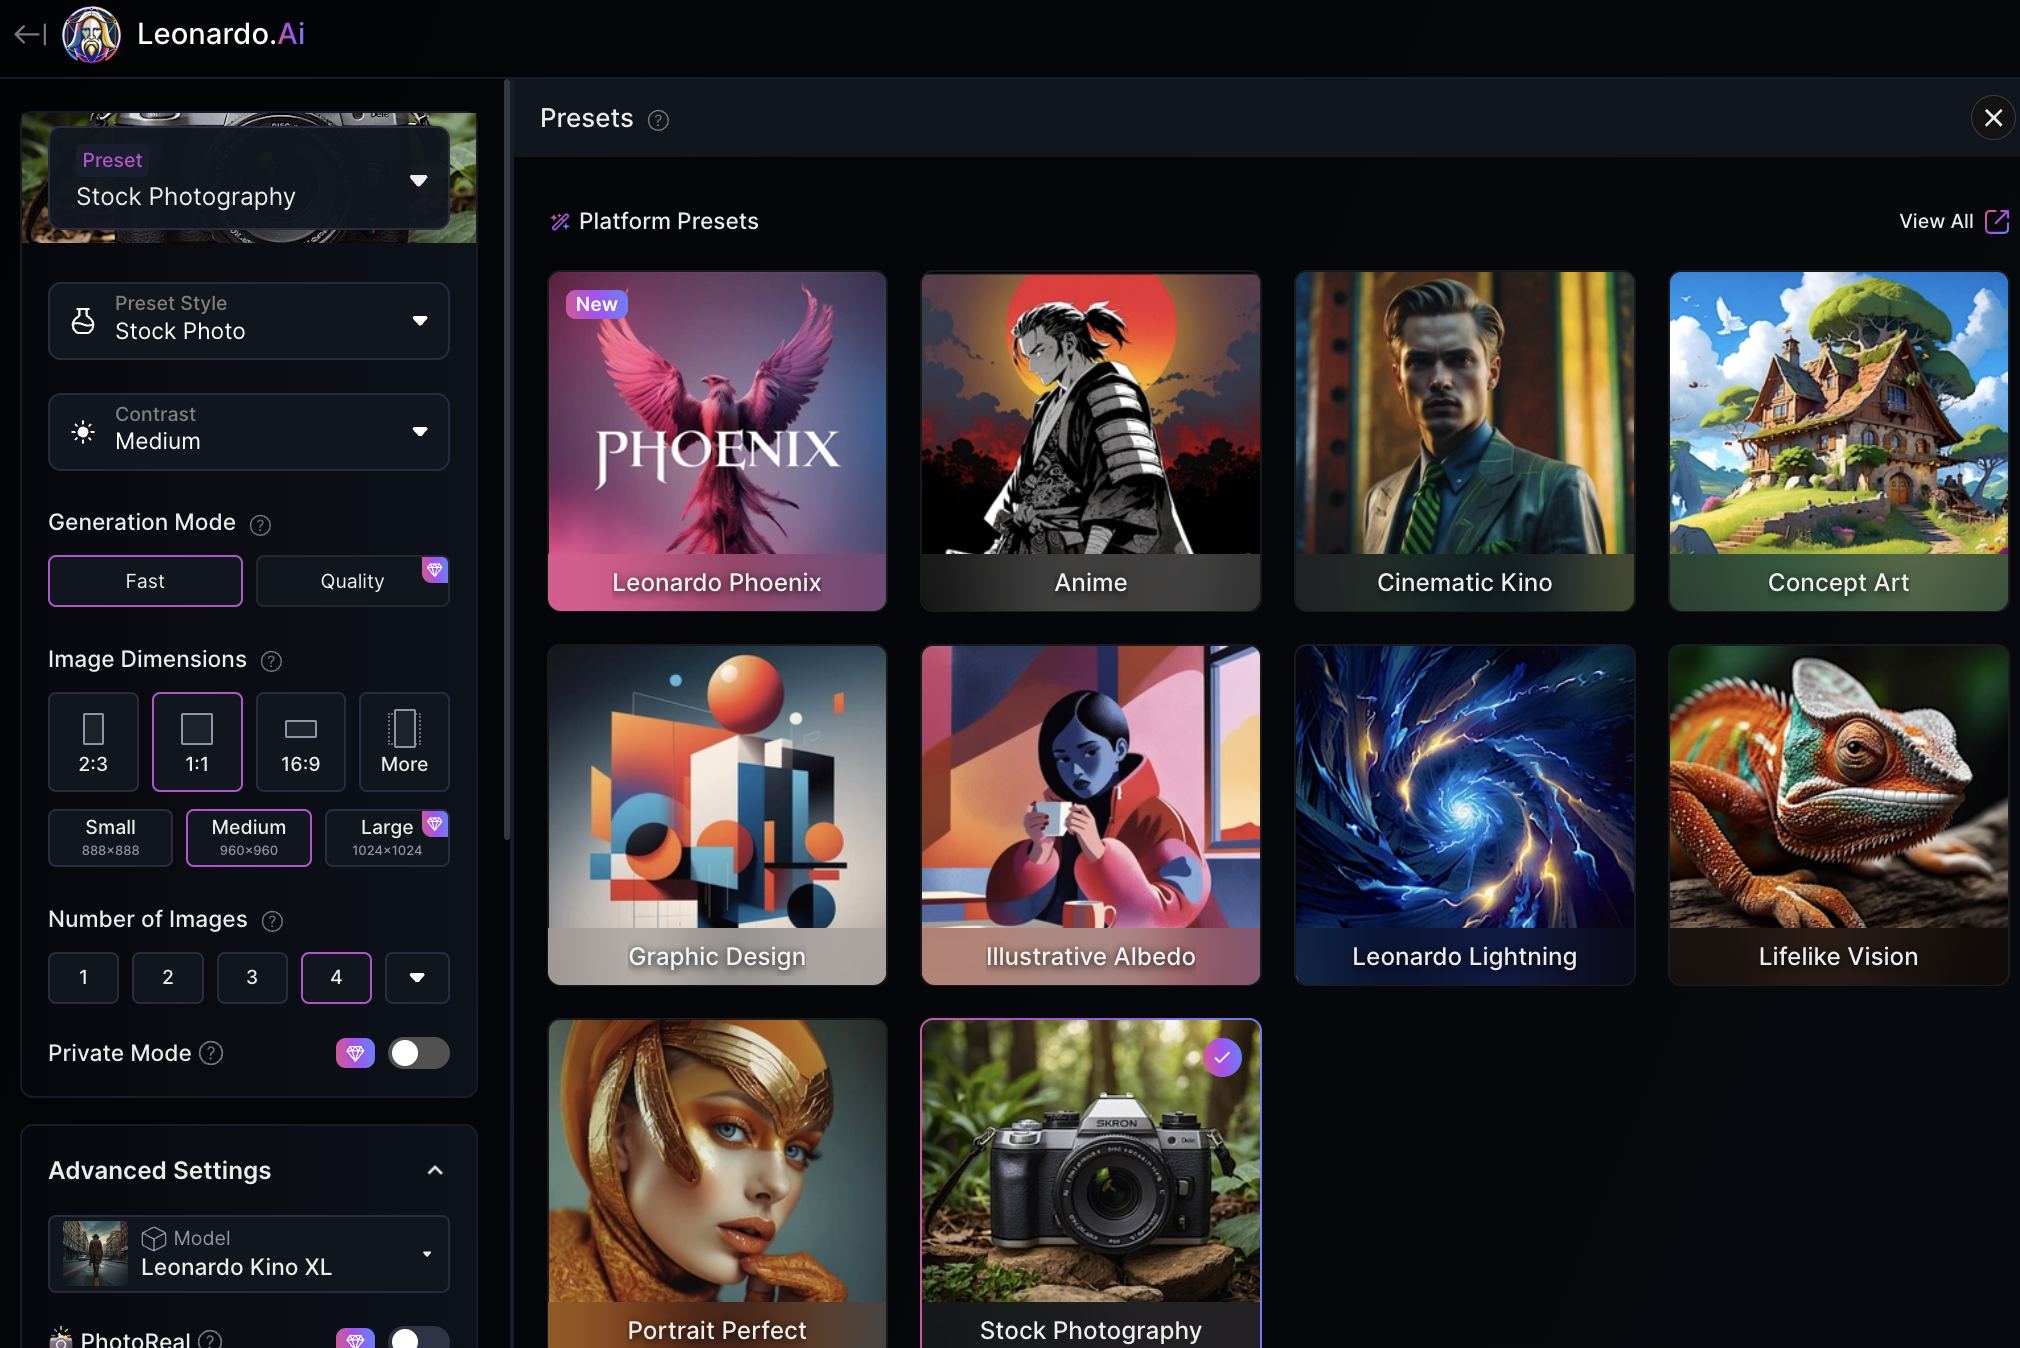Click the Private Mode premium gem icon
2020x1348 pixels.
click(355, 1053)
